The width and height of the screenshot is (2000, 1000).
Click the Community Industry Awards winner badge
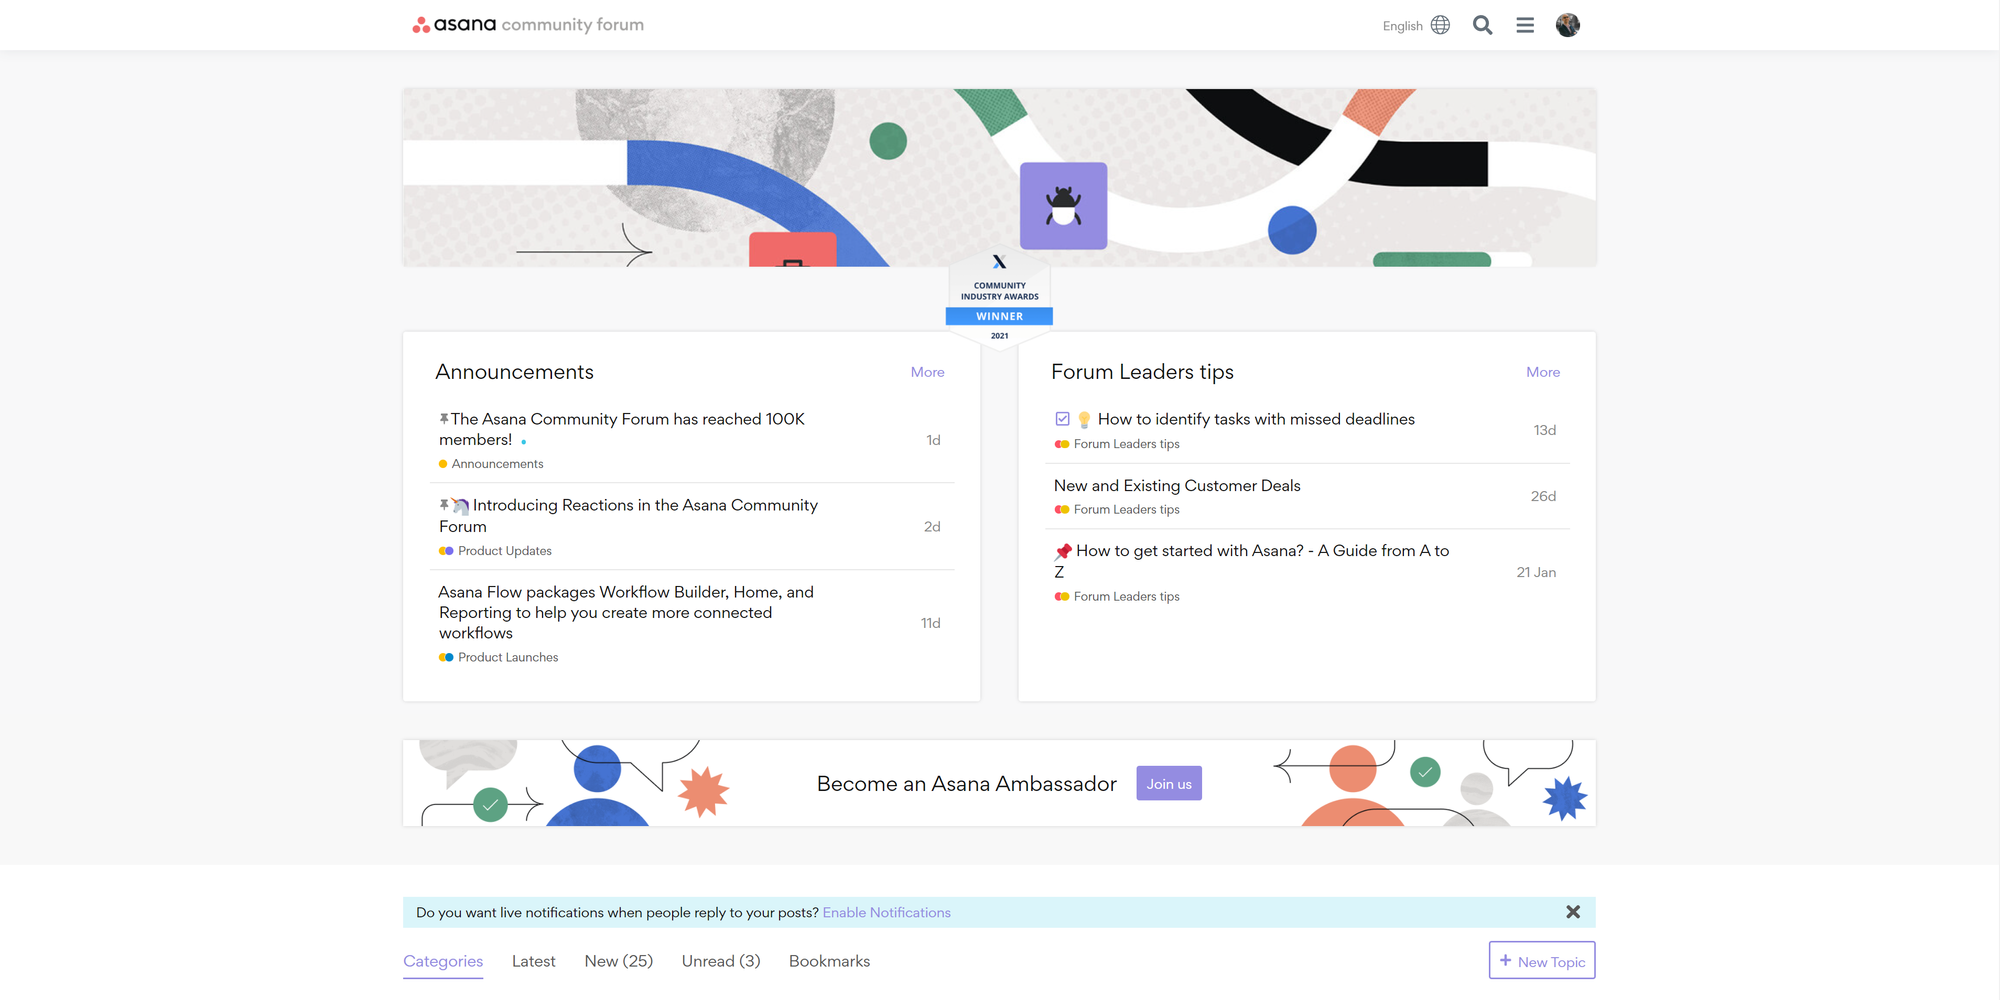(x=999, y=302)
